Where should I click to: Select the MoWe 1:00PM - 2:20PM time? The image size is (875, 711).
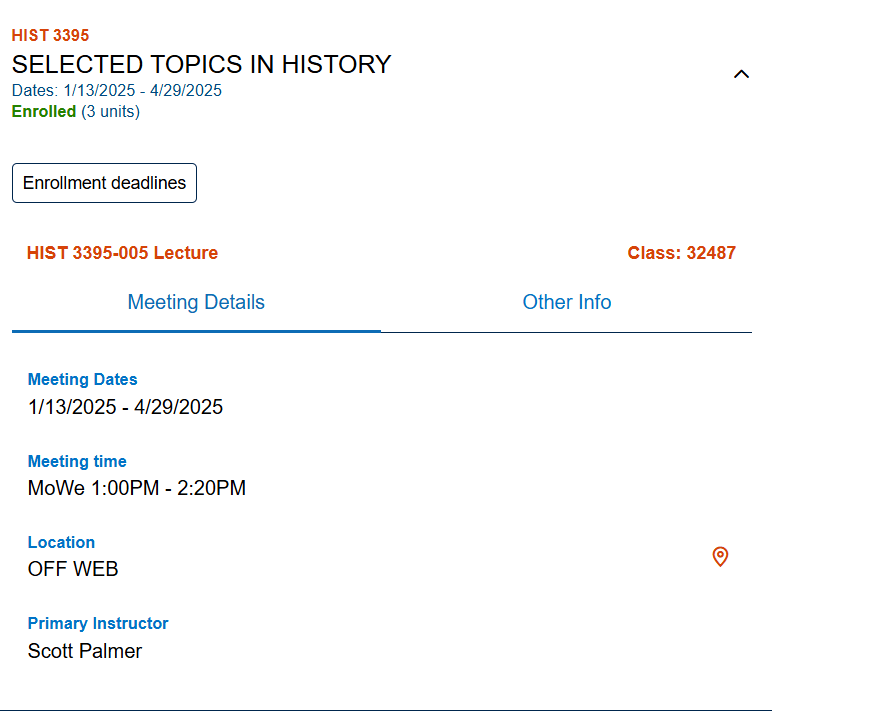[136, 488]
